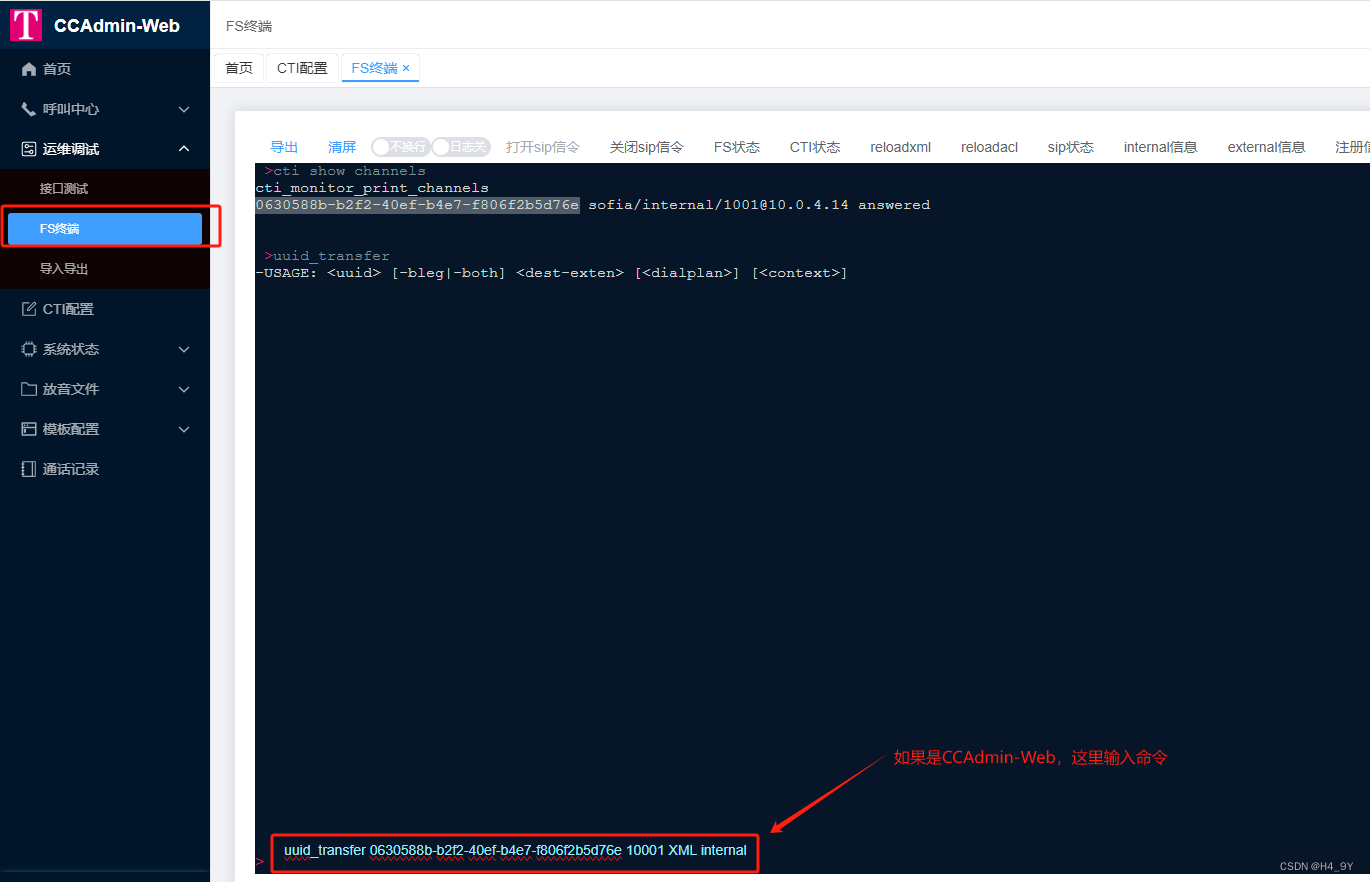Click 清屏 to clear the terminal
The image size is (1370, 882).
342,147
